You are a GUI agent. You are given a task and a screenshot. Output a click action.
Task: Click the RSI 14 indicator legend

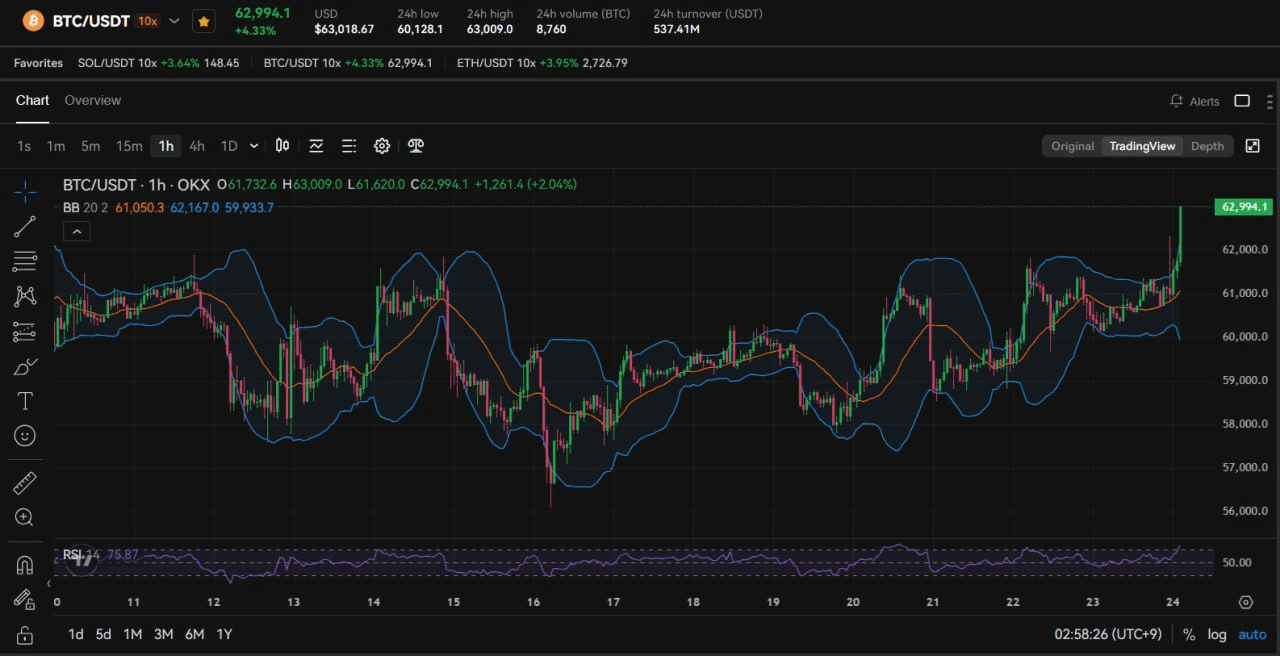(x=82, y=554)
